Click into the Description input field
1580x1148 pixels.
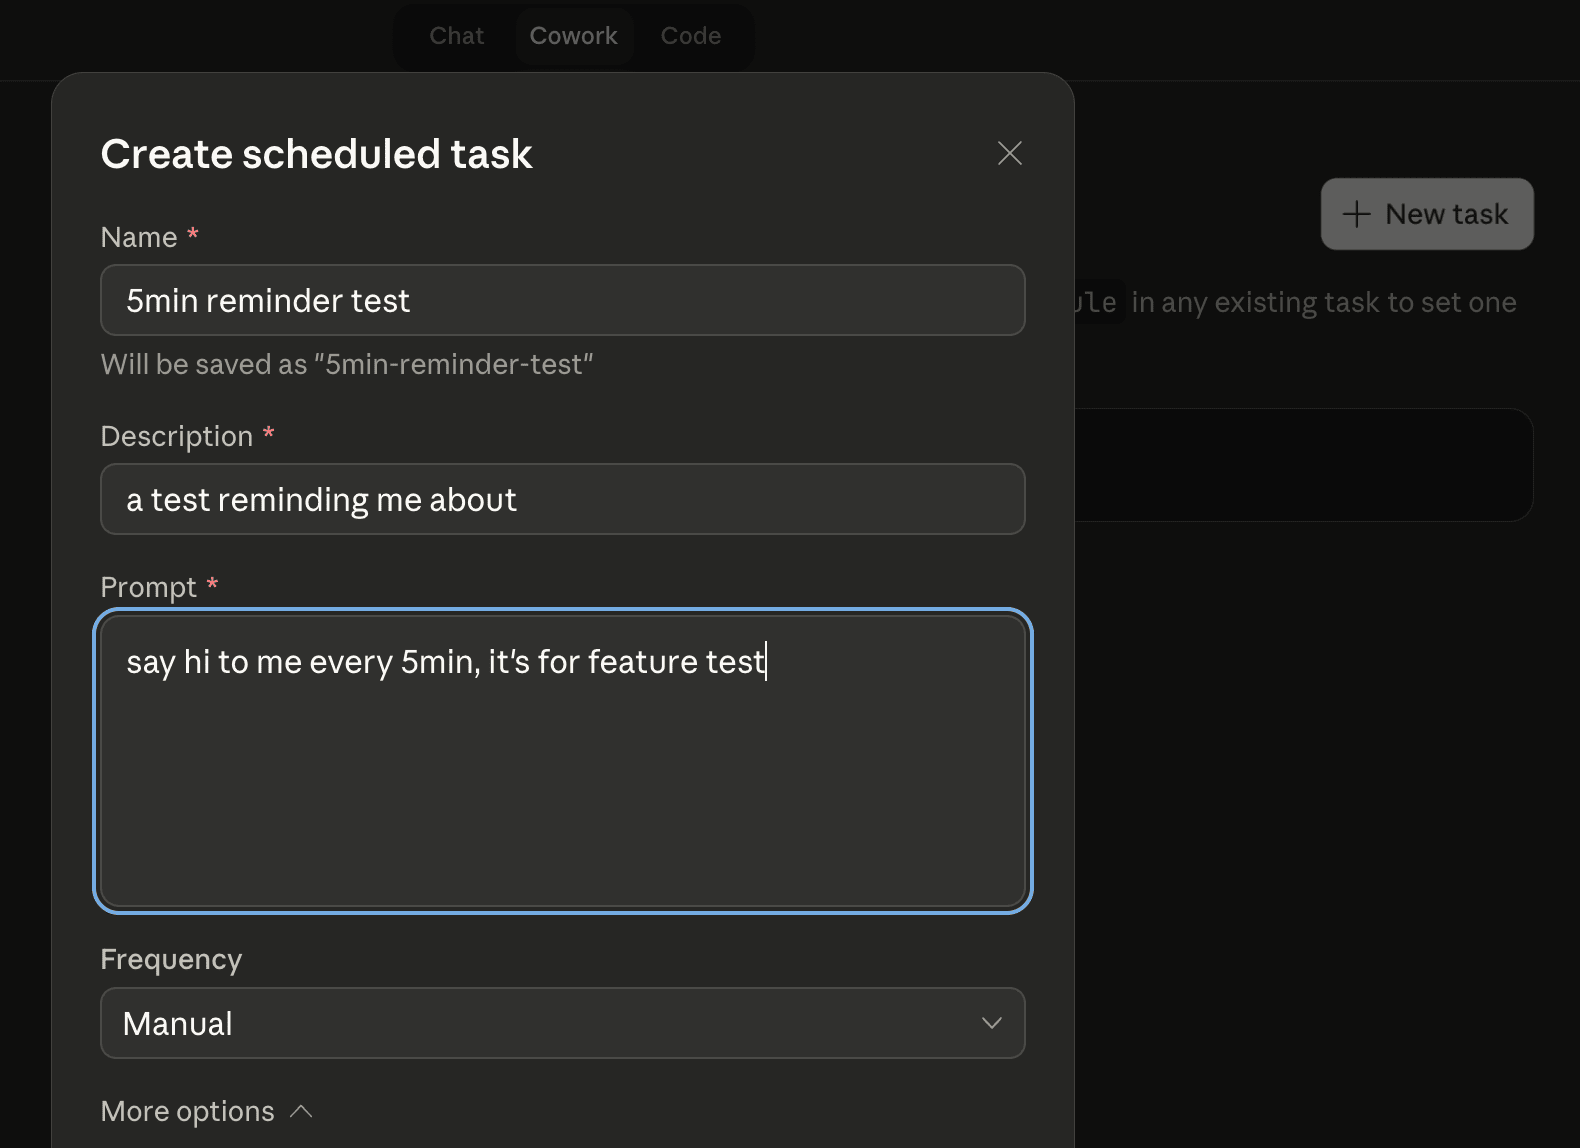coord(562,499)
